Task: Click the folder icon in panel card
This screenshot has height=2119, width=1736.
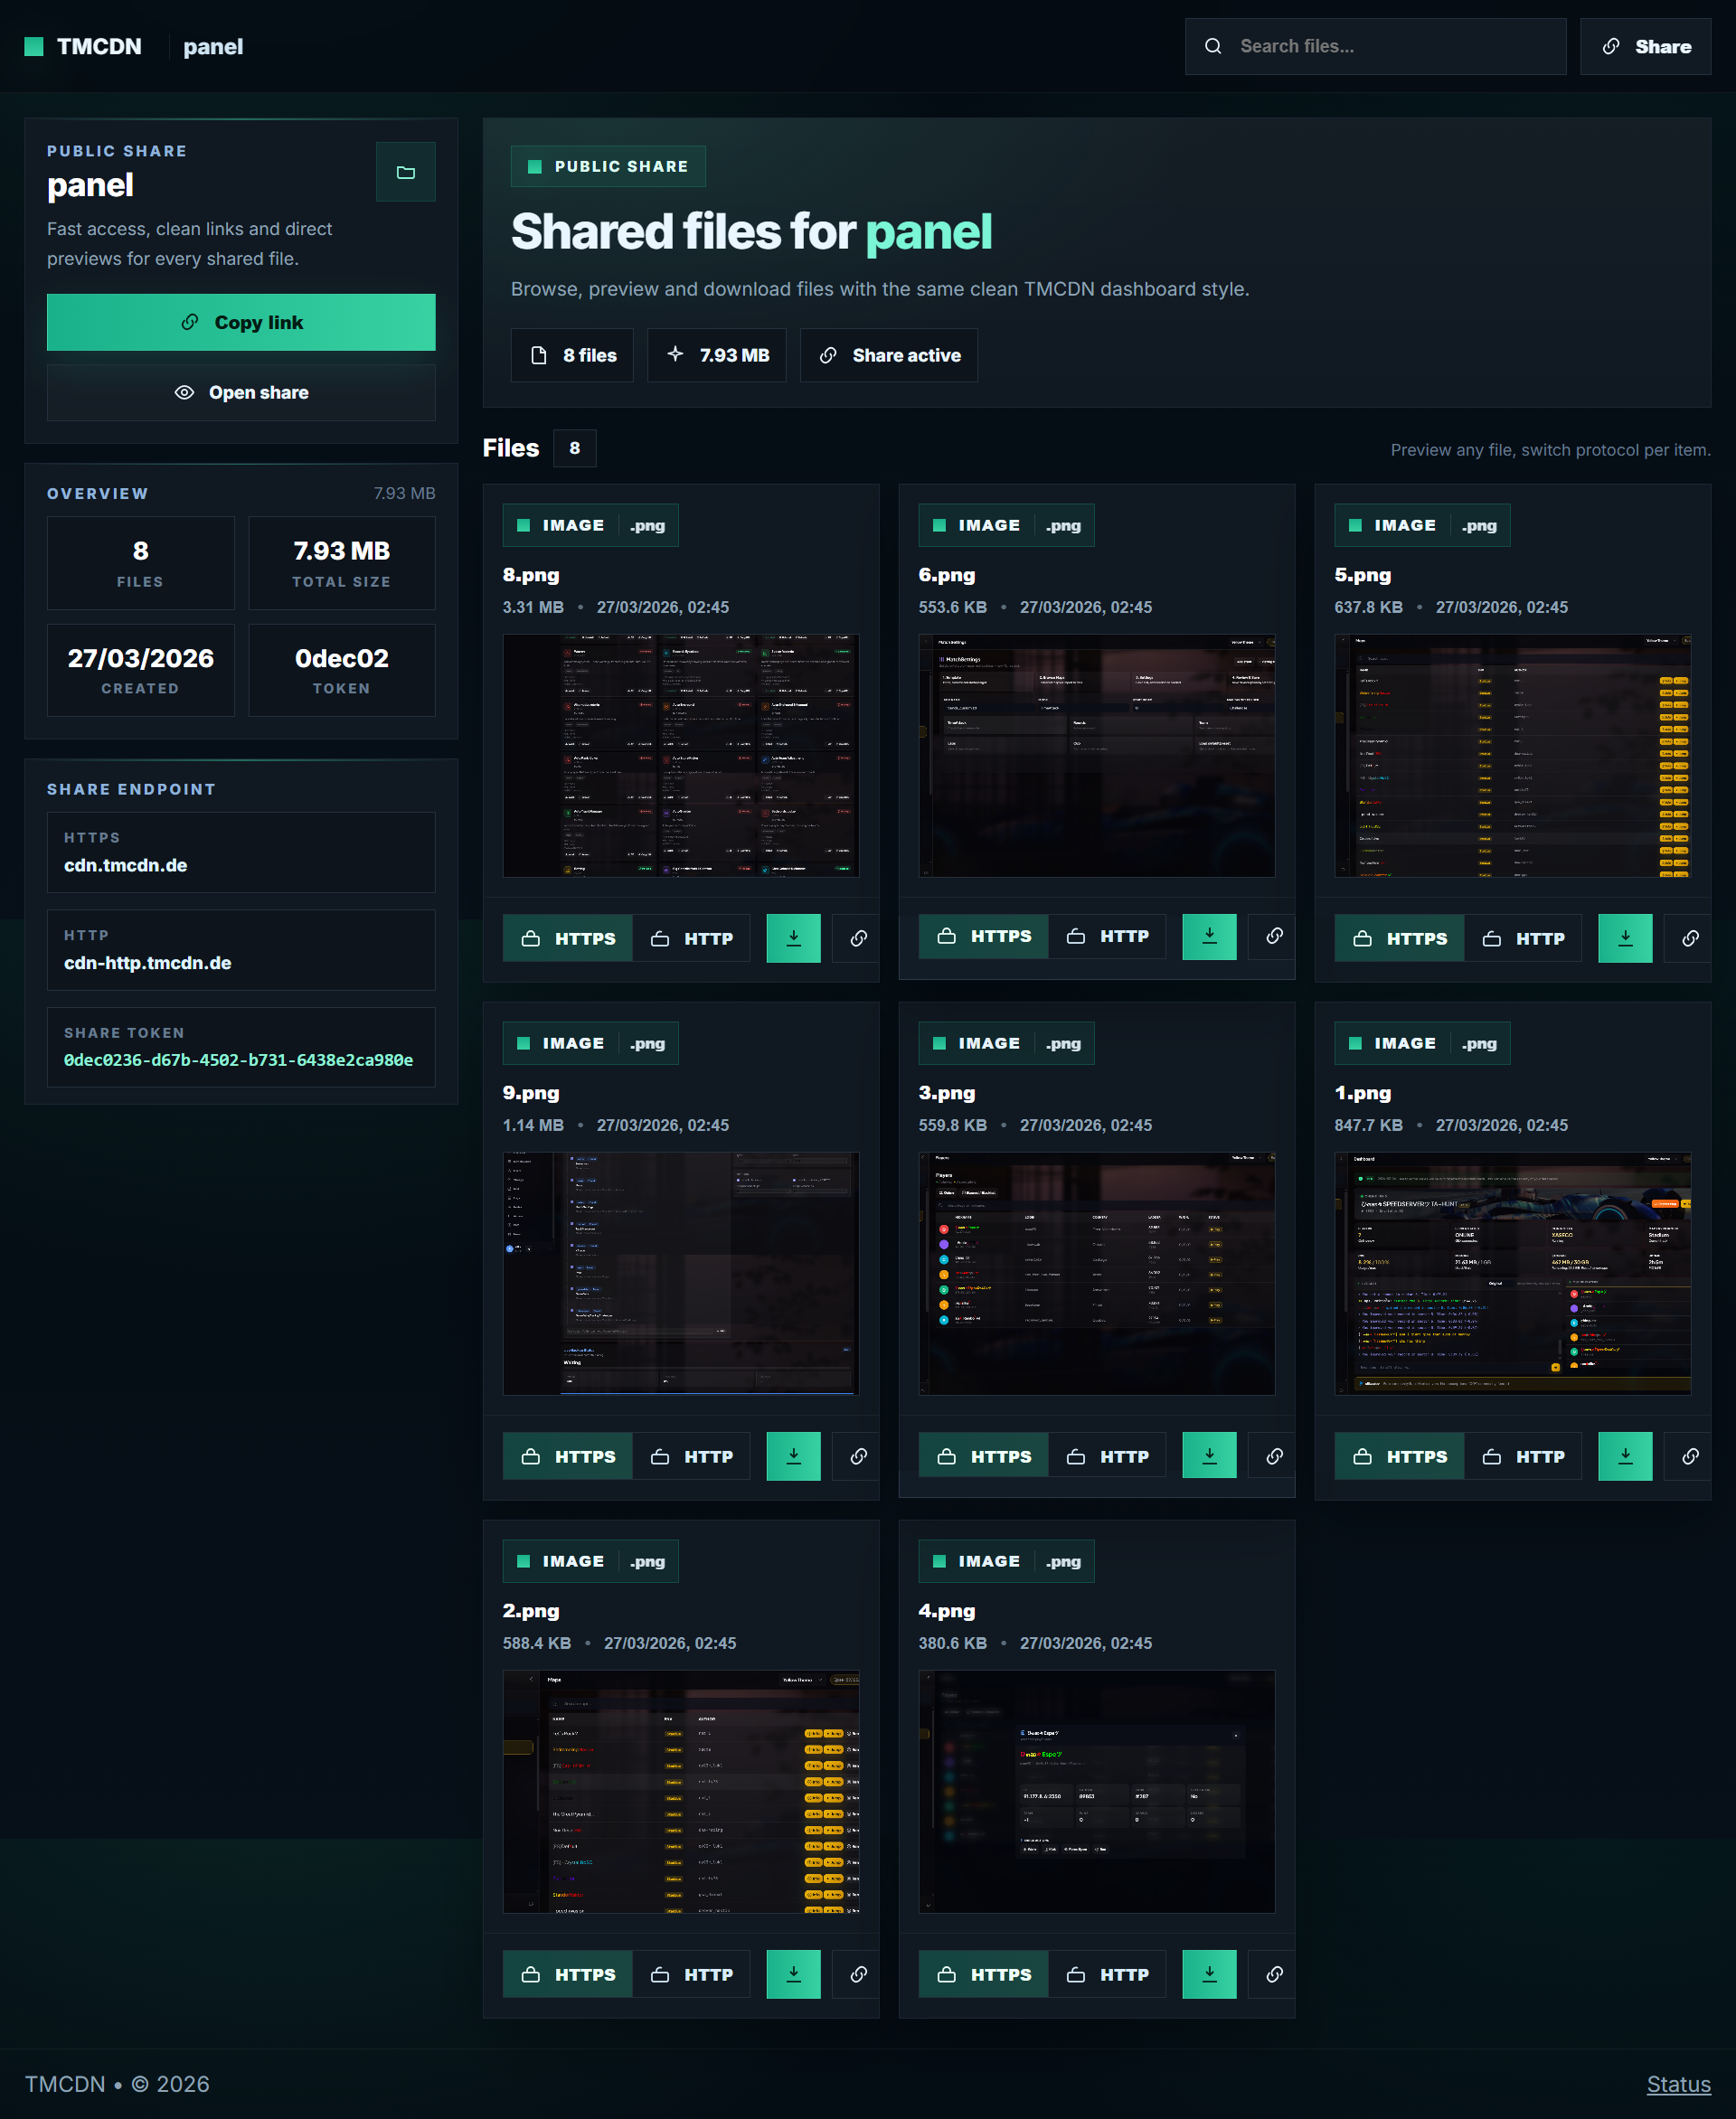Action: tap(405, 172)
